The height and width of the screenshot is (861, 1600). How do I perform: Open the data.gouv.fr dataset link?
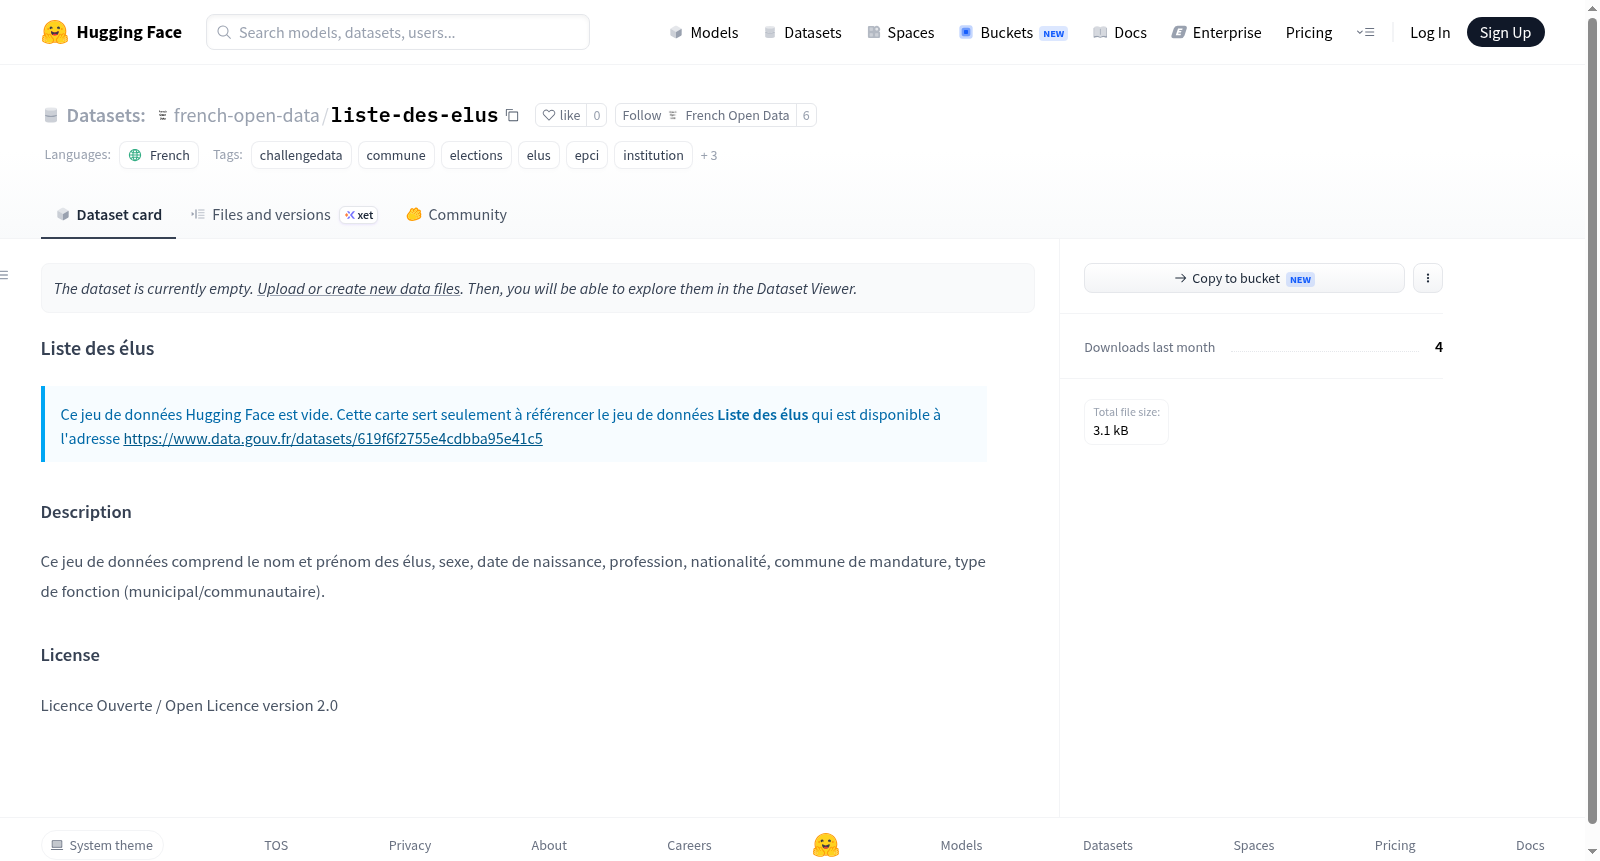click(333, 439)
